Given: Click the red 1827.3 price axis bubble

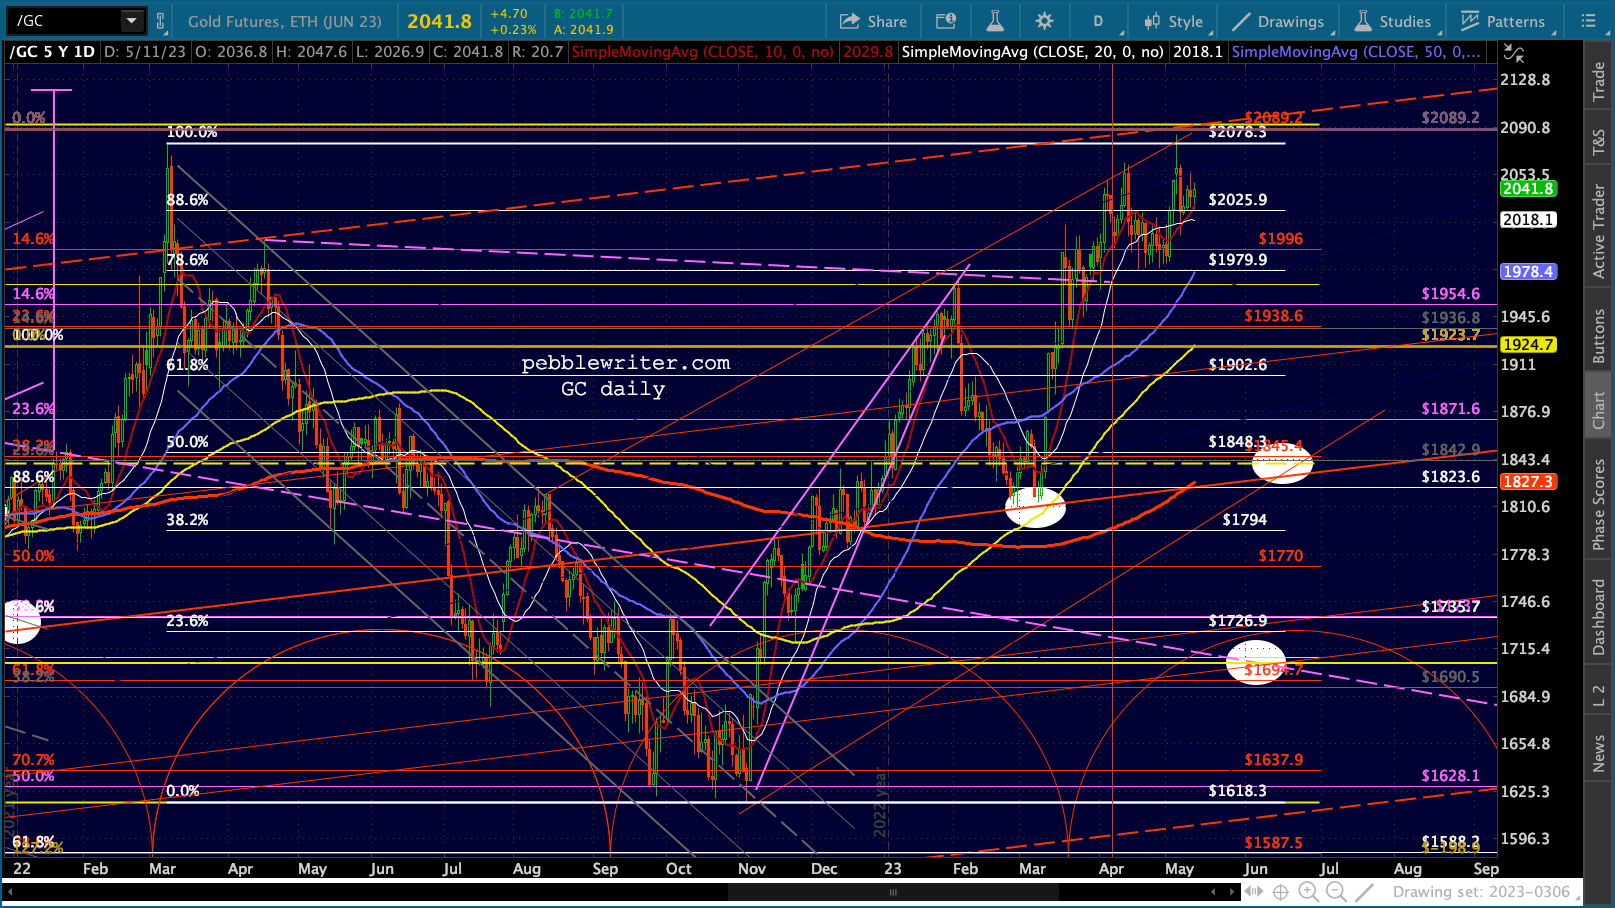Looking at the screenshot, I should 1528,482.
